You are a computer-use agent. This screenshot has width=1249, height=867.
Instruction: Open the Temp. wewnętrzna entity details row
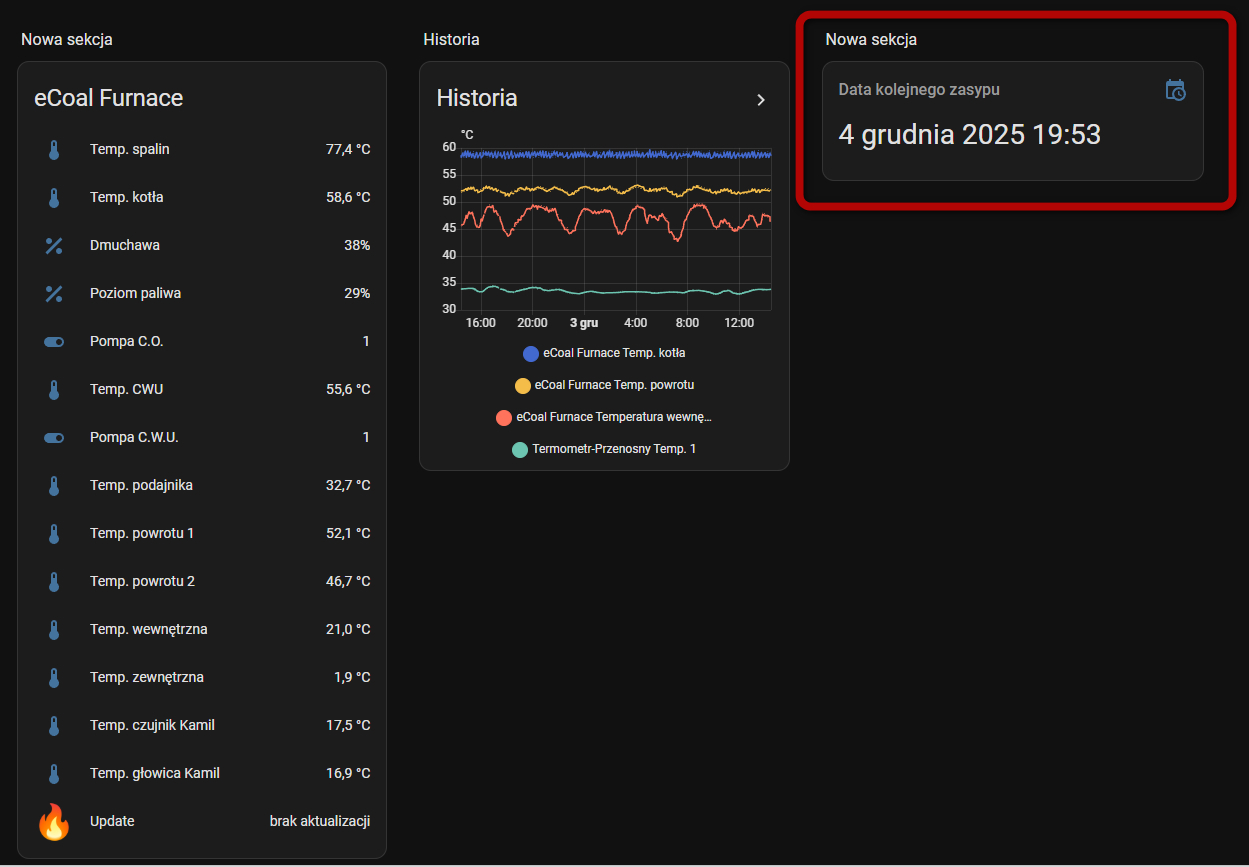point(202,630)
